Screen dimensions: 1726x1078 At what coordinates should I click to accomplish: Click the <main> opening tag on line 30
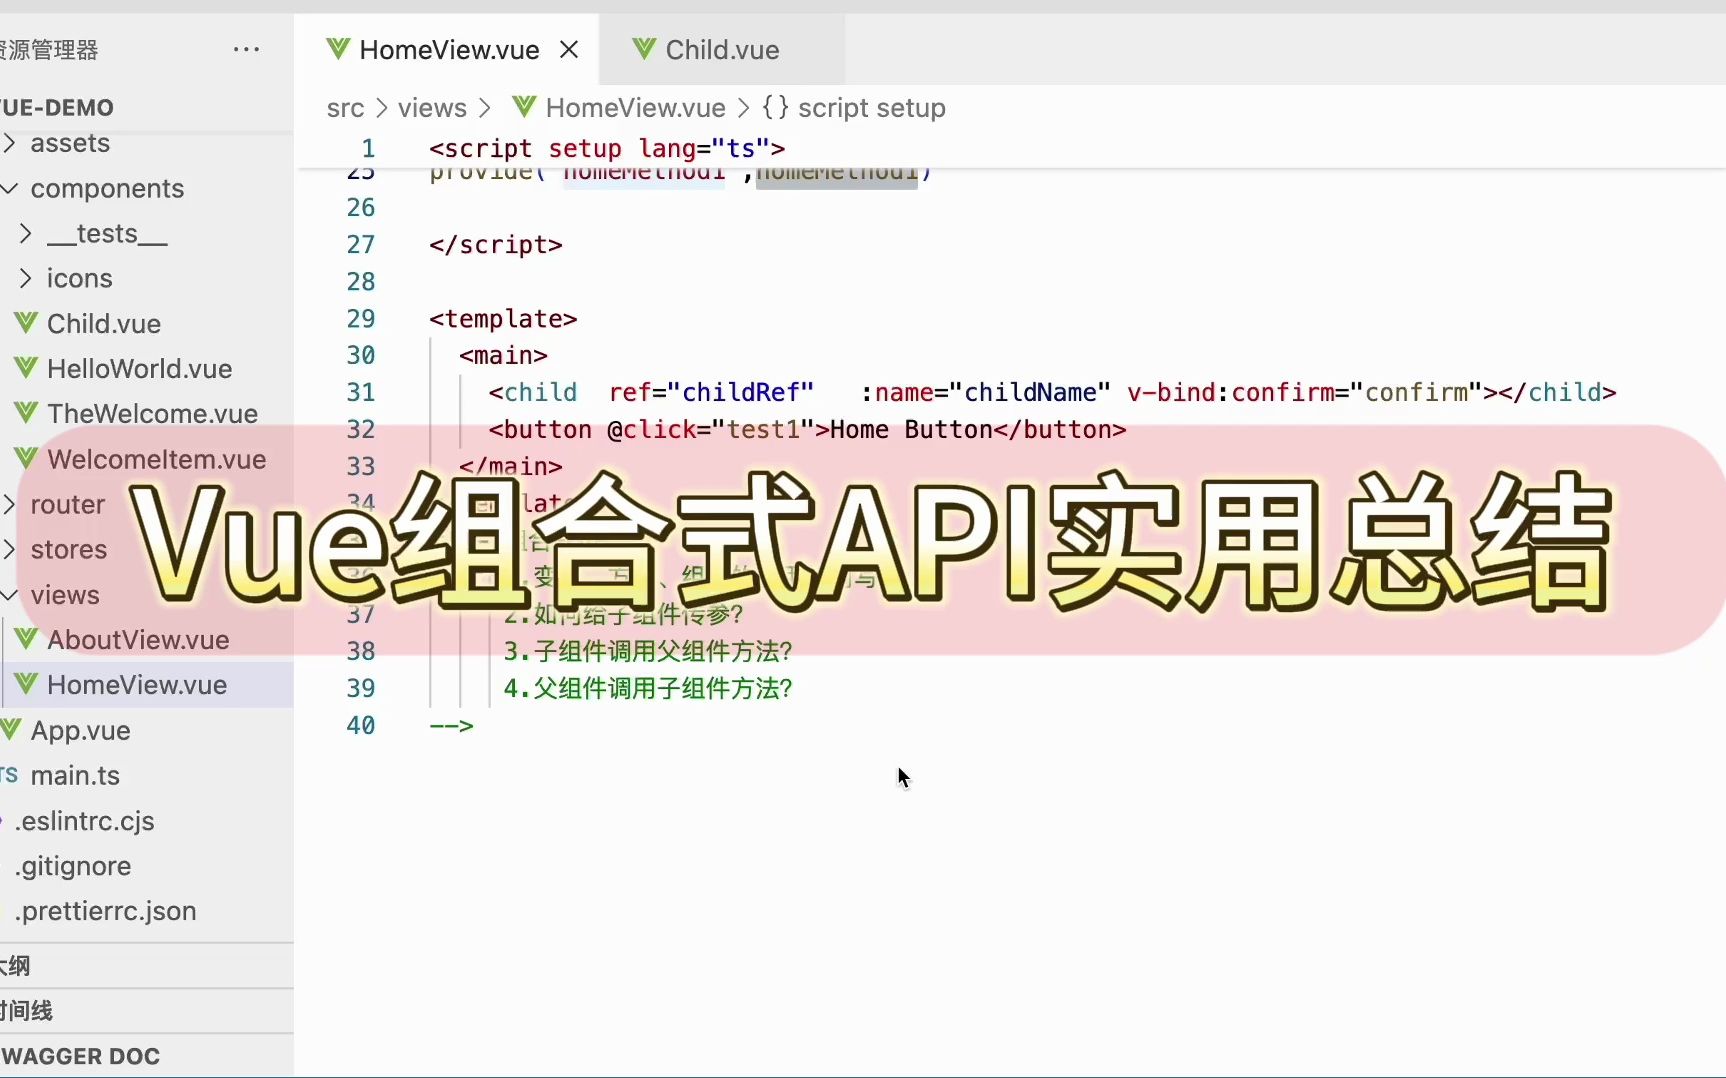point(503,355)
